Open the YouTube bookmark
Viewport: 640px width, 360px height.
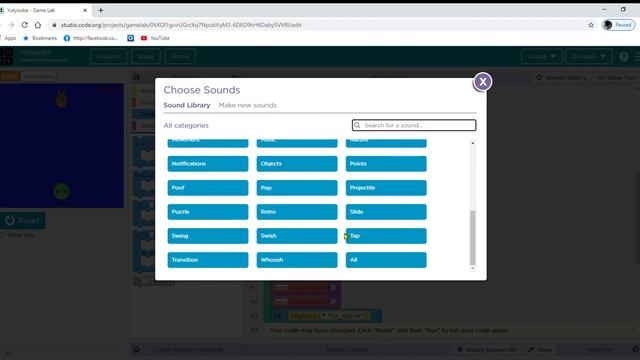click(155, 38)
